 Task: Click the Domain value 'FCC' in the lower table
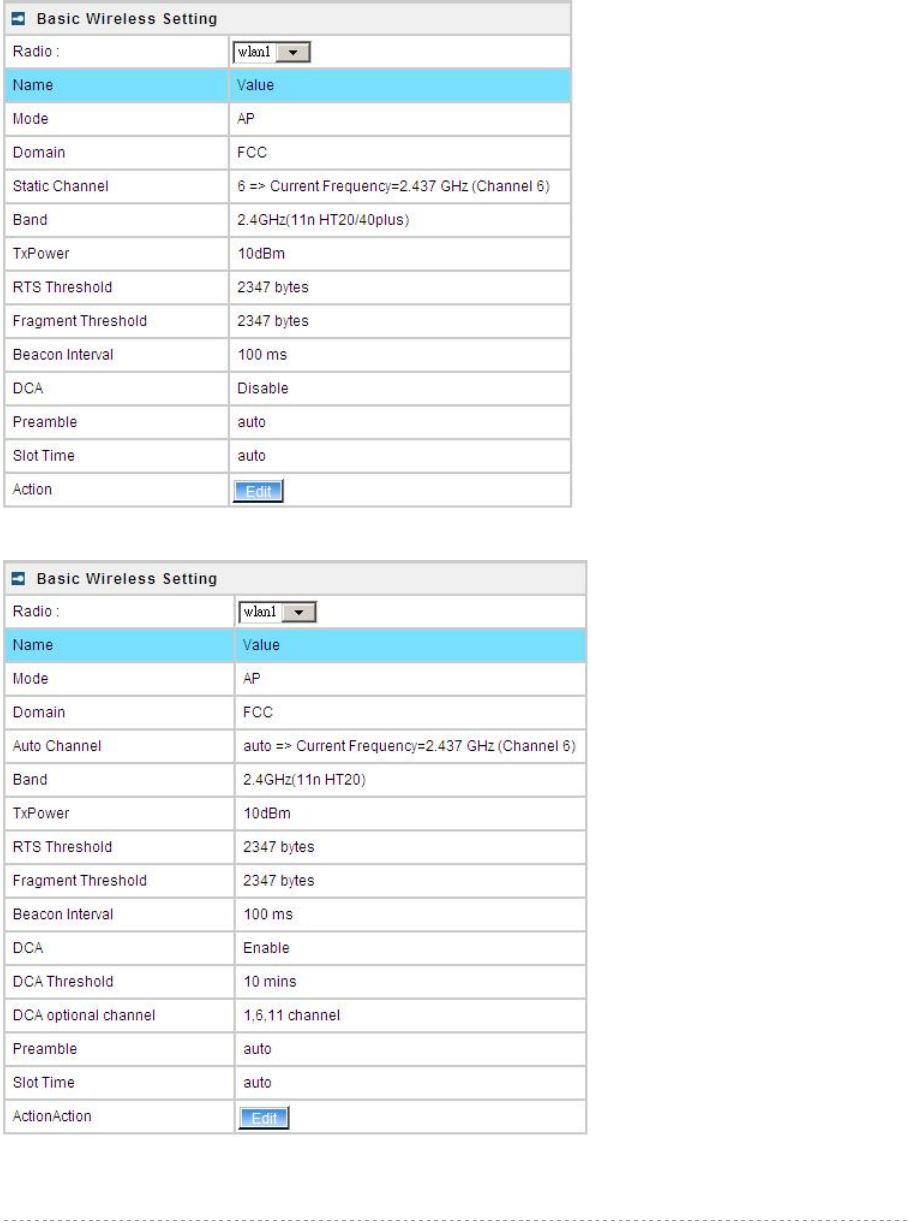[256, 713]
